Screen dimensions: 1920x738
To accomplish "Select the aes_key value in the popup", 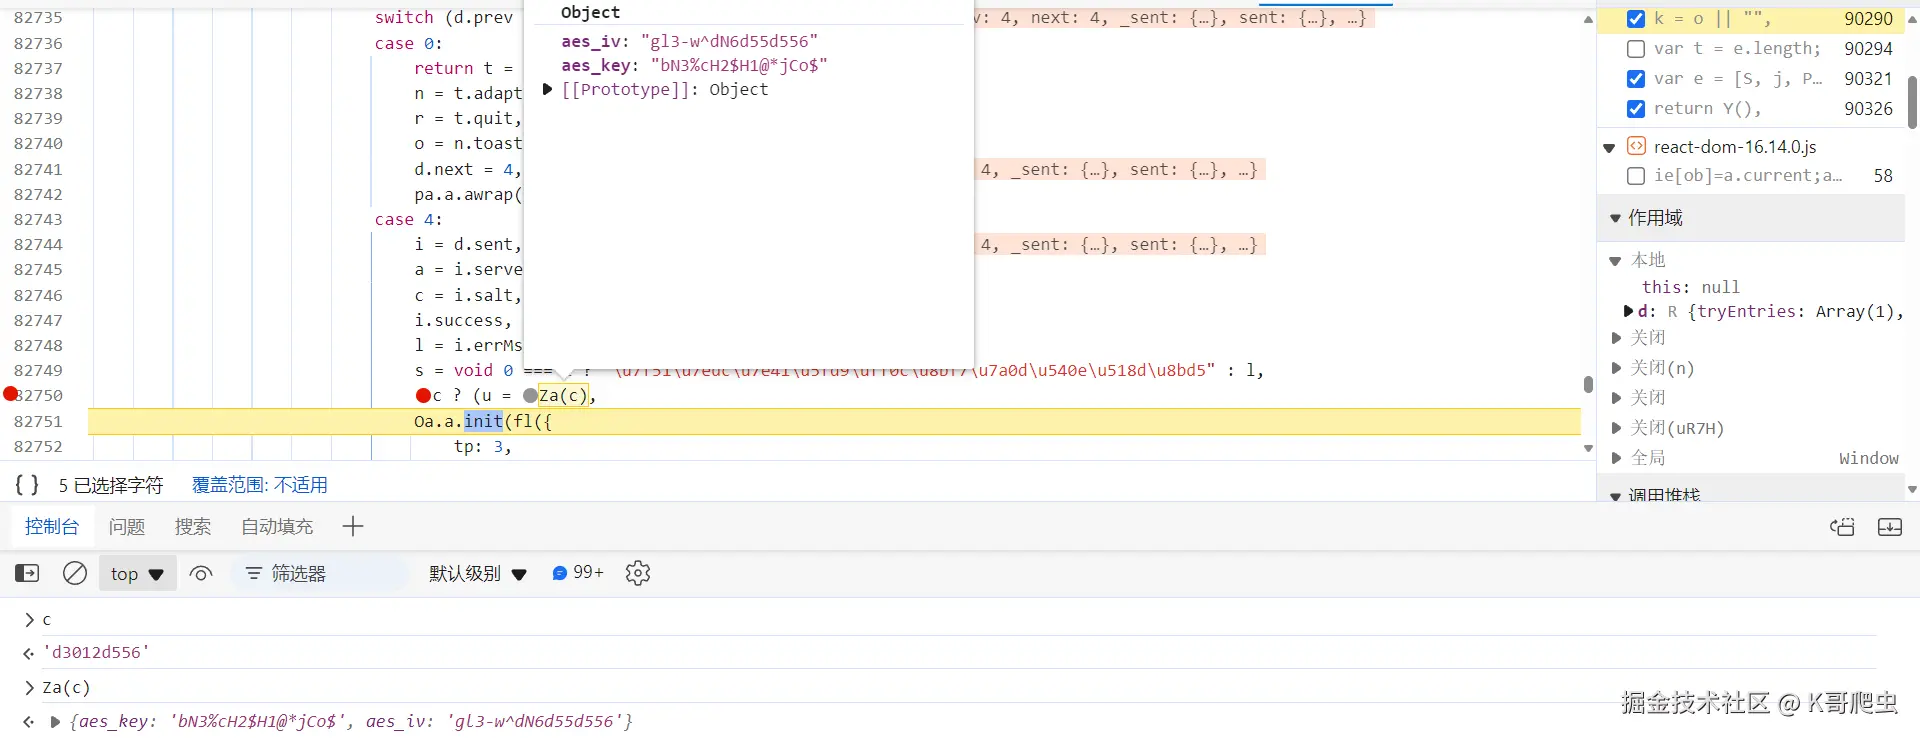I will point(739,65).
